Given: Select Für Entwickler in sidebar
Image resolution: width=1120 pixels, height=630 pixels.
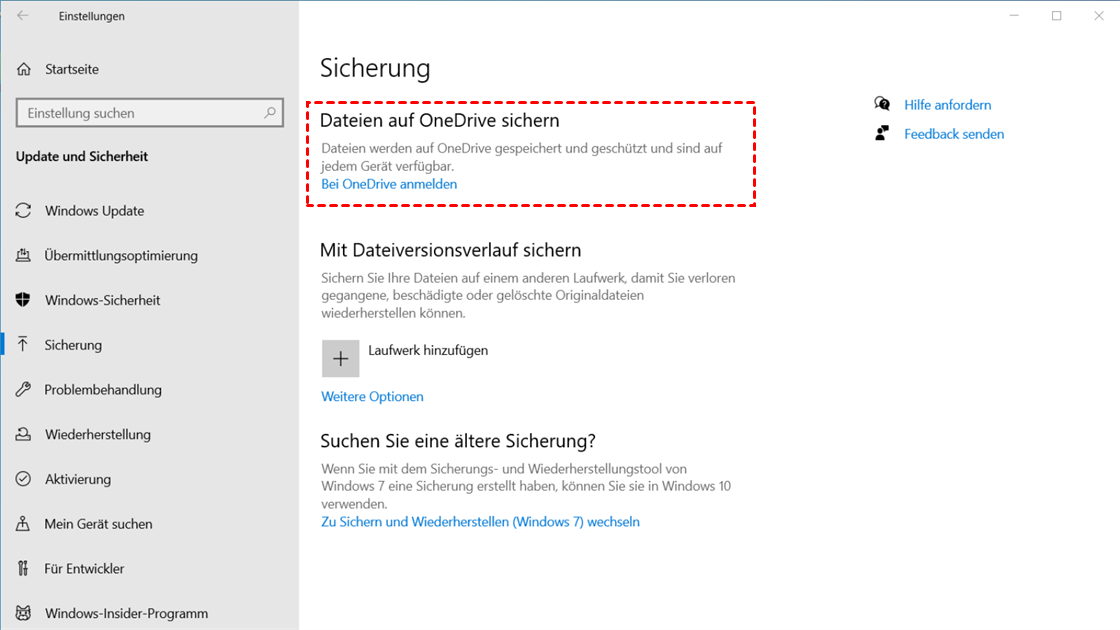Looking at the screenshot, I should [x=84, y=569].
